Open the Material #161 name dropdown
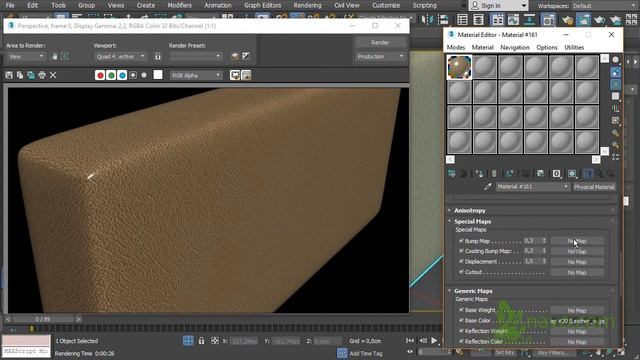The image size is (640, 360). pos(532,187)
